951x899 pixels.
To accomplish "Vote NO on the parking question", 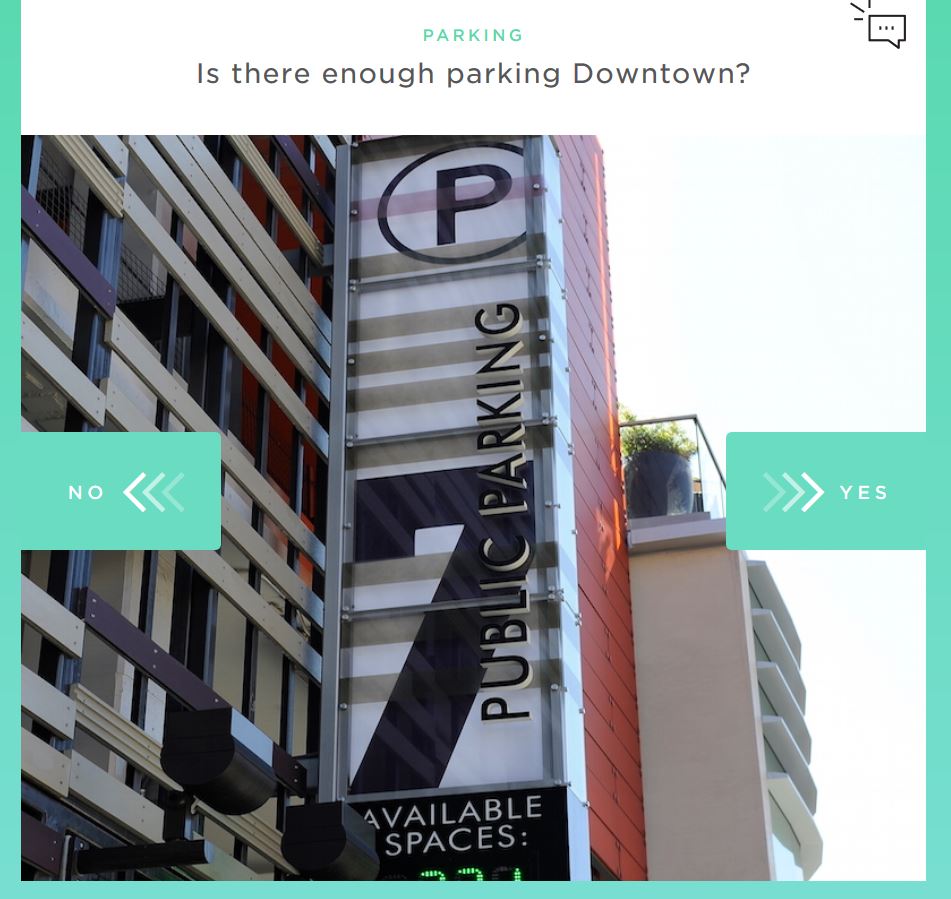I will (121, 491).
